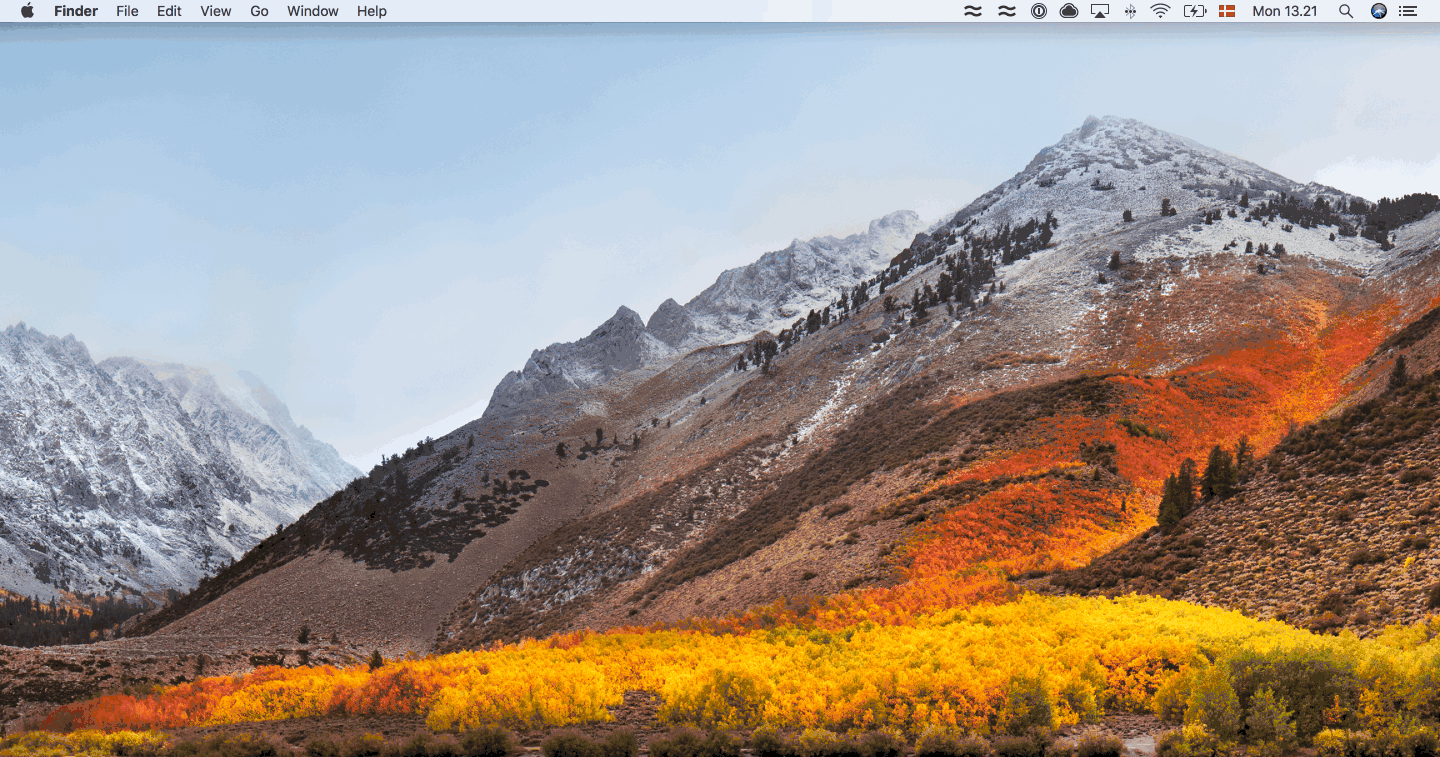Click the second wavy-lines menu bar icon

point(1006,11)
